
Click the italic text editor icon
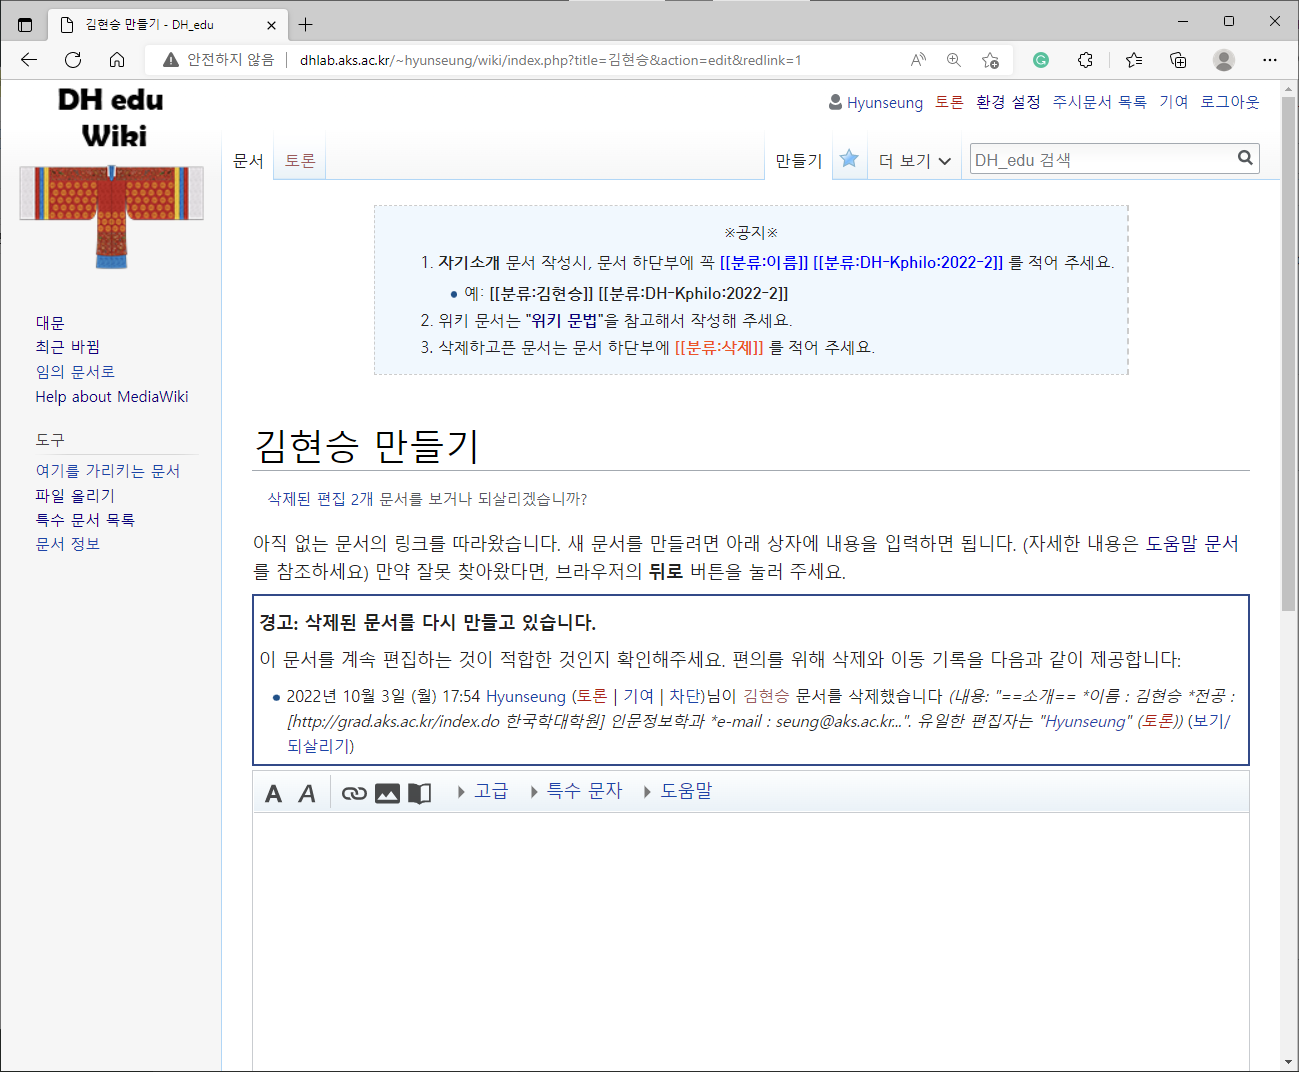point(307,793)
